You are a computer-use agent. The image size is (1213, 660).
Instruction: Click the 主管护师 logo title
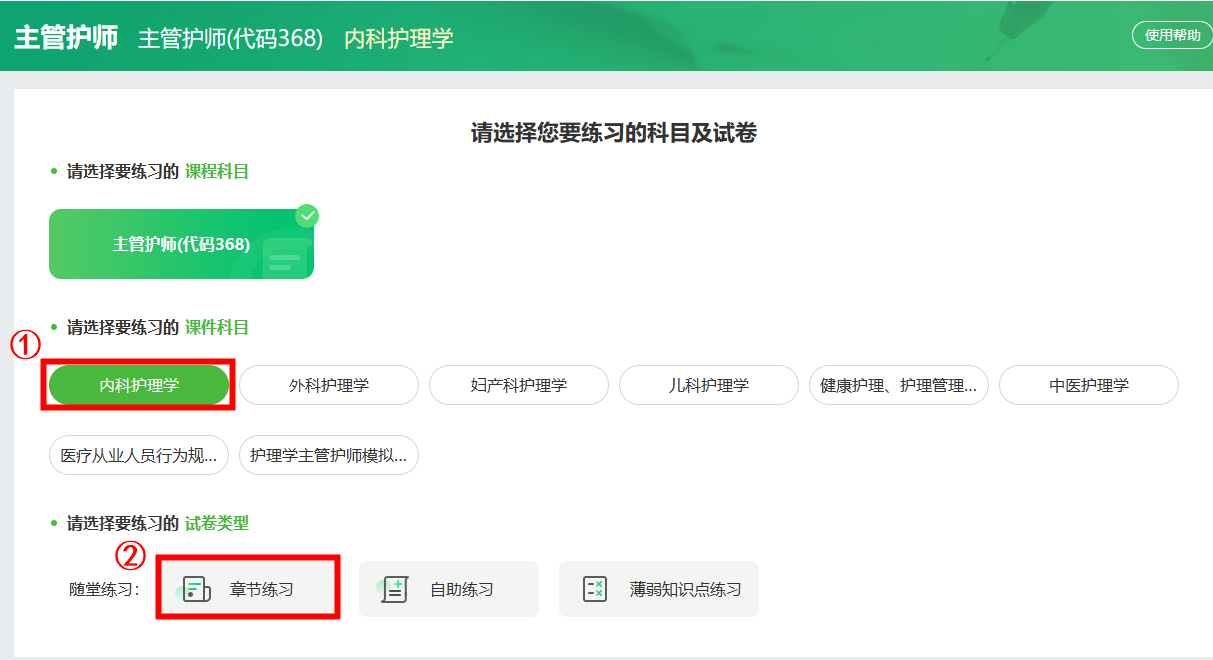pyautogui.click(x=66, y=38)
